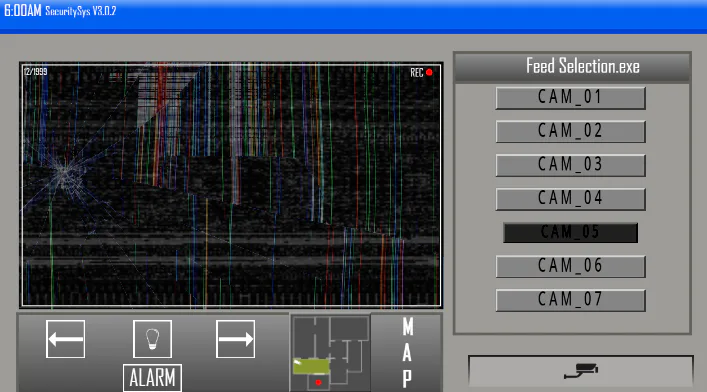707x392 pixels.
Task: Click the red dot on the minimap
Action: (x=318, y=383)
